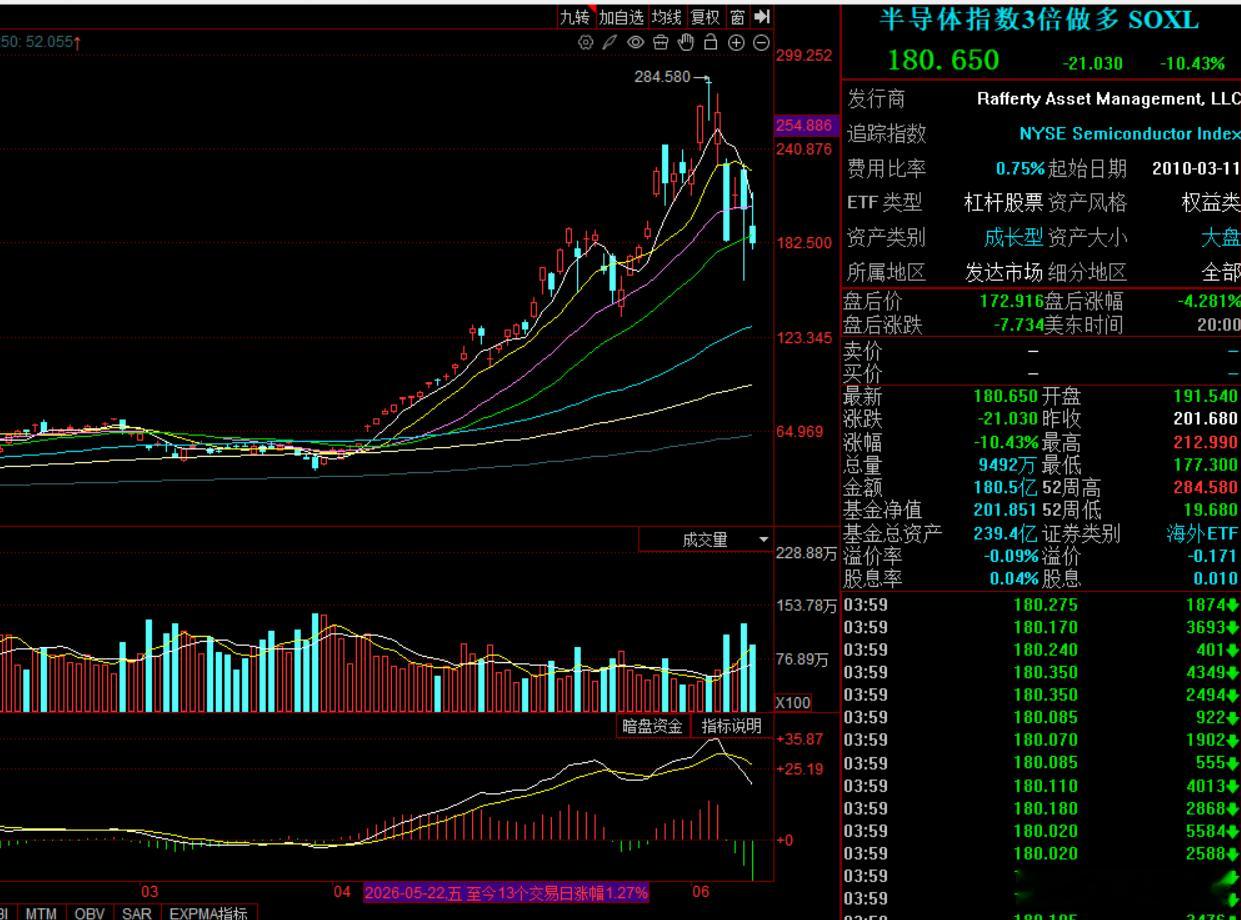
Task: Click the trade row priced 180.240
Action: (x=1041, y=649)
